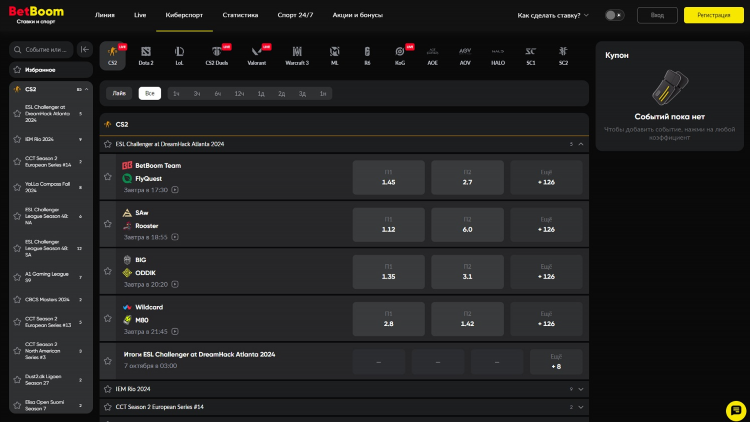The width and height of the screenshot is (750, 422).
Task: Open the CS2 Duels category
Action: pos(217,56)
